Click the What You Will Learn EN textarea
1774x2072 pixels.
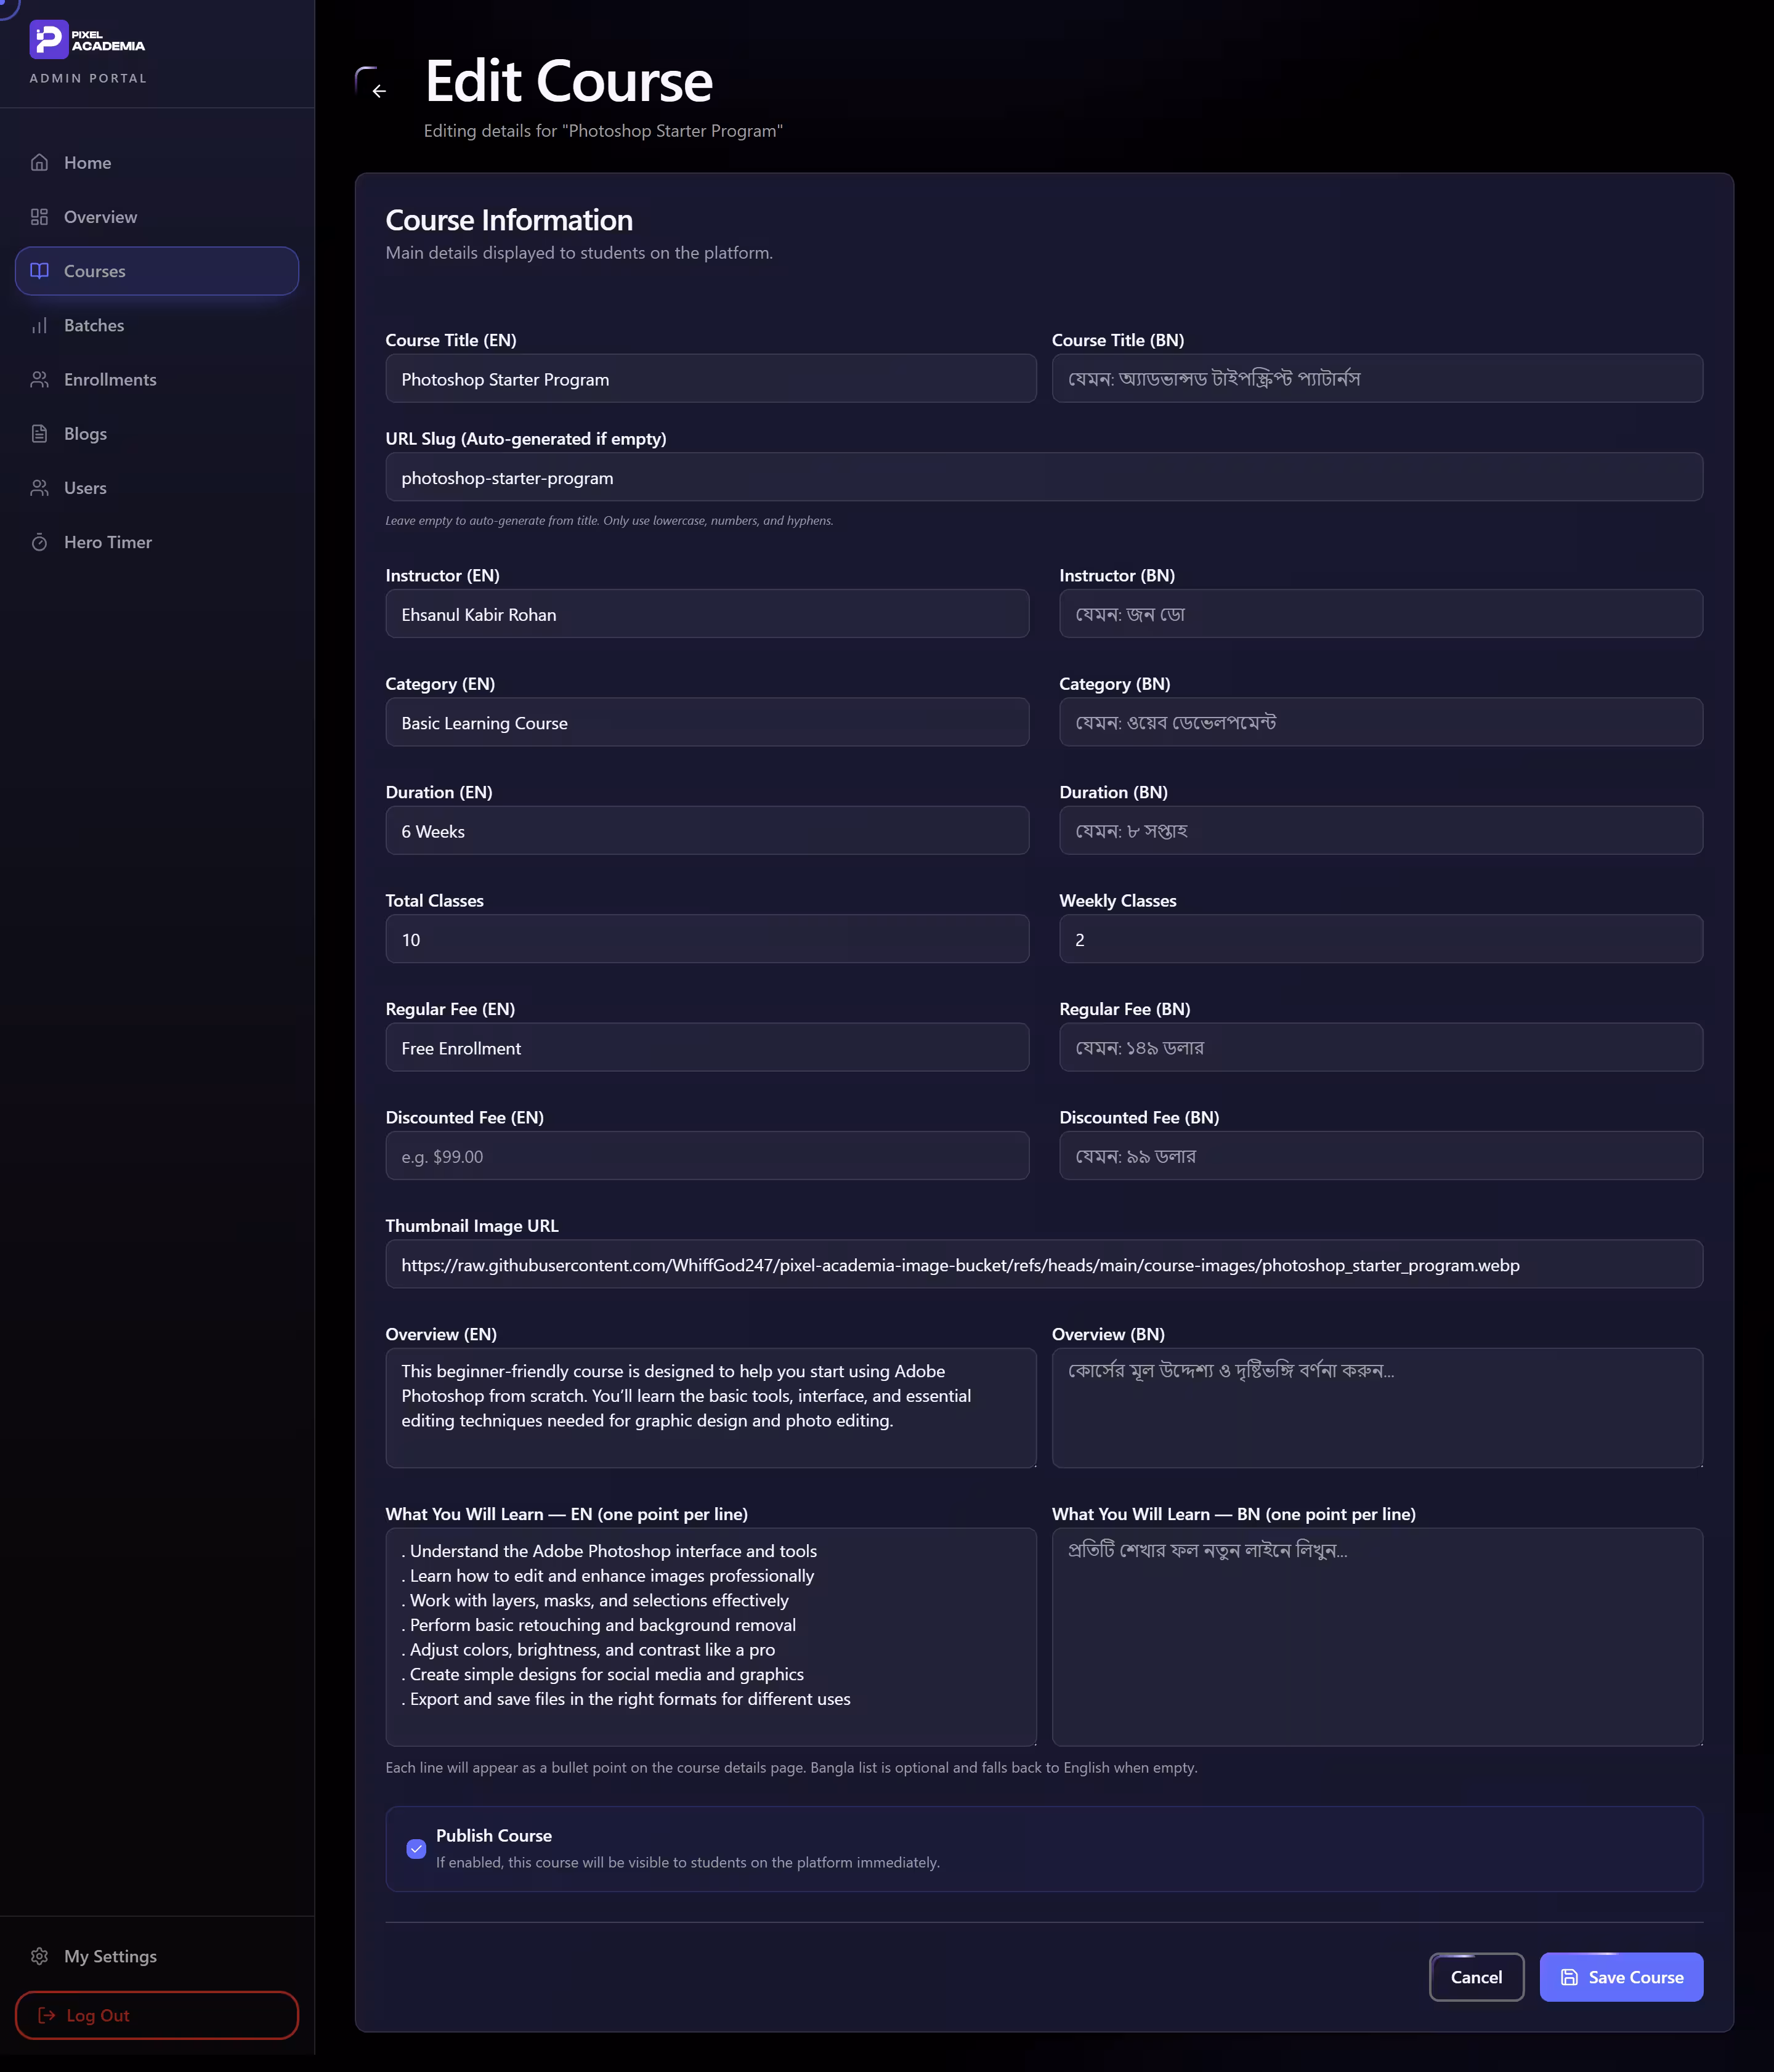[x=711, y=1637]
